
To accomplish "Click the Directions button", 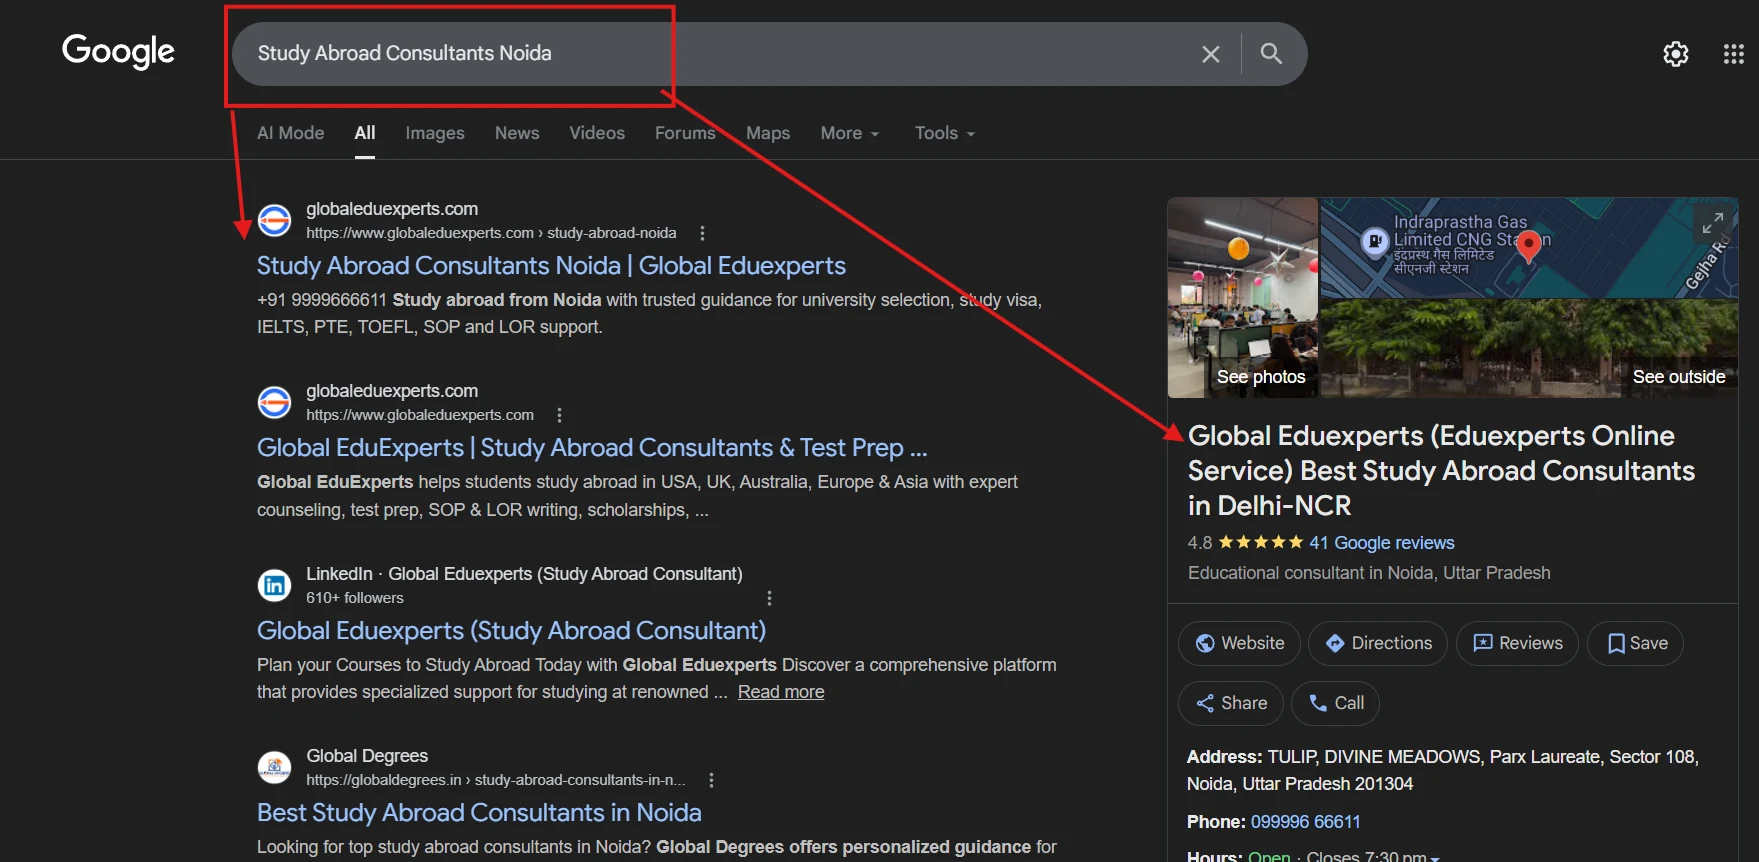I will point(1378,643).
